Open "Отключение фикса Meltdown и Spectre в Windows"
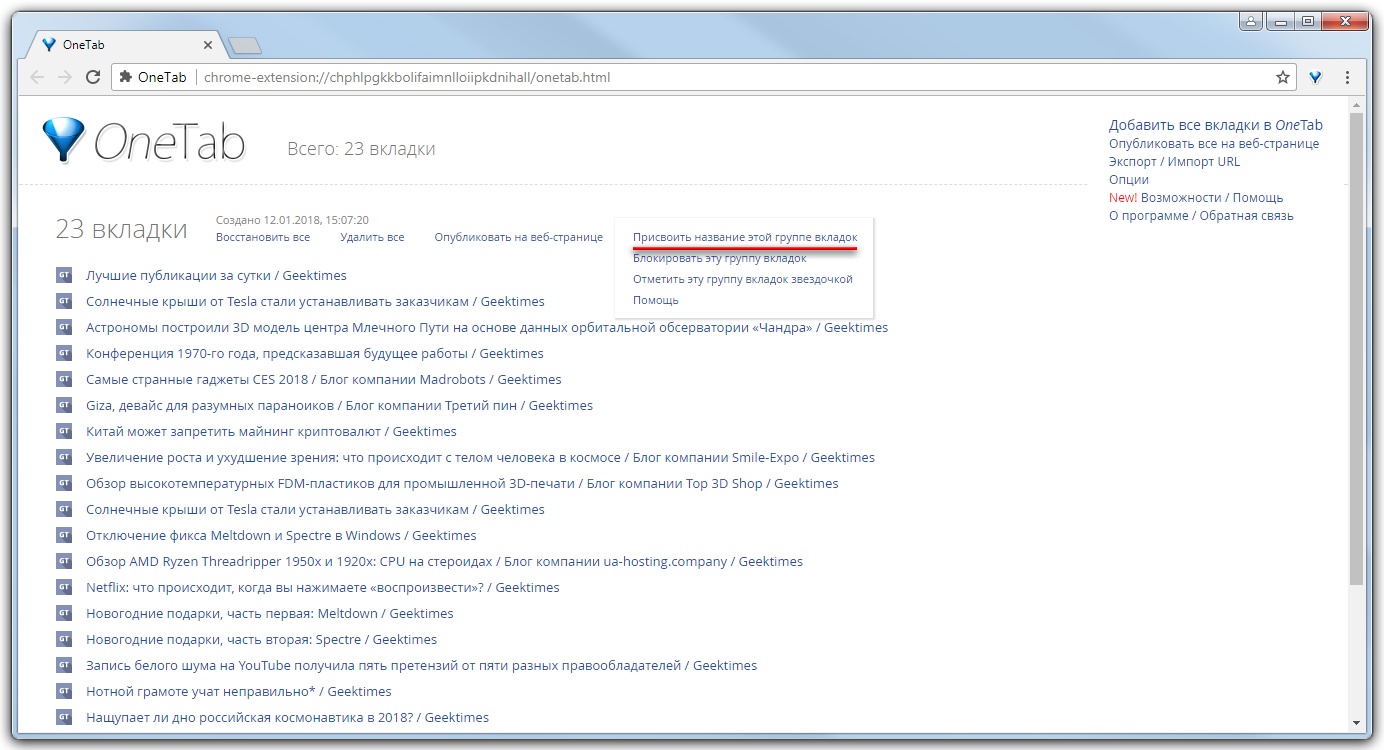The height and width of the screenshot is (750, 1384). tap(281, 535)
